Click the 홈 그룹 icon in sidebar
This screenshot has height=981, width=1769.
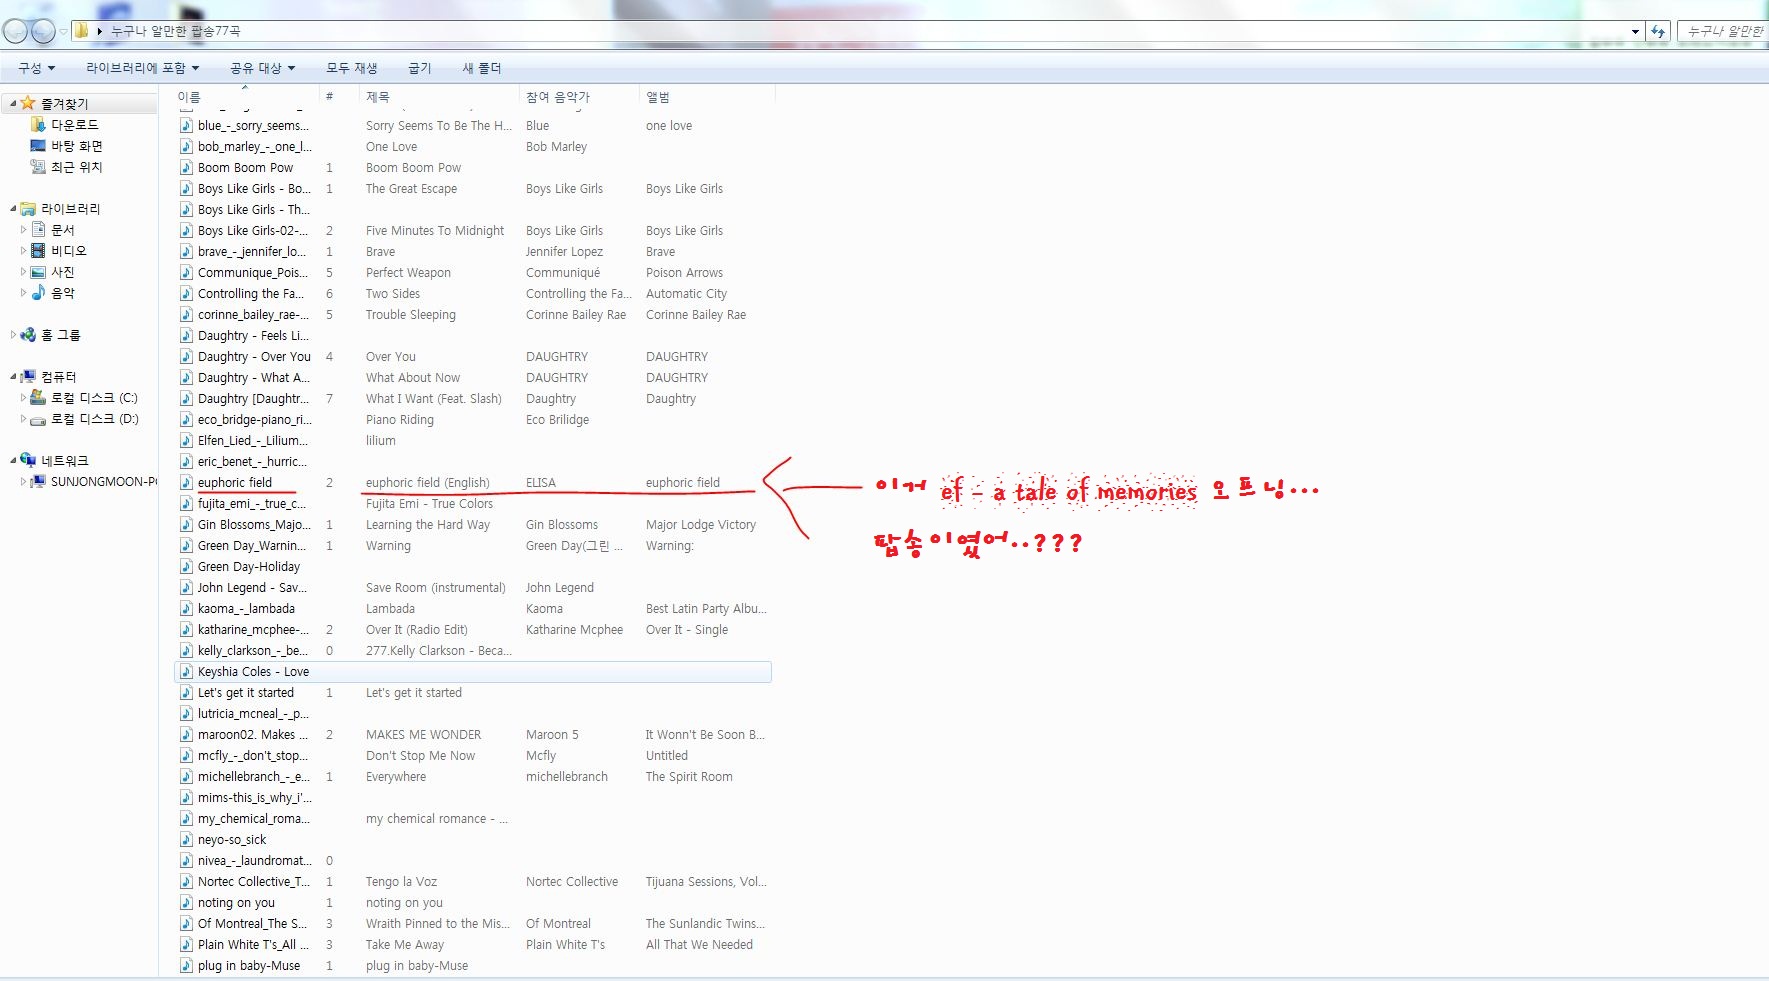[28, 335]
